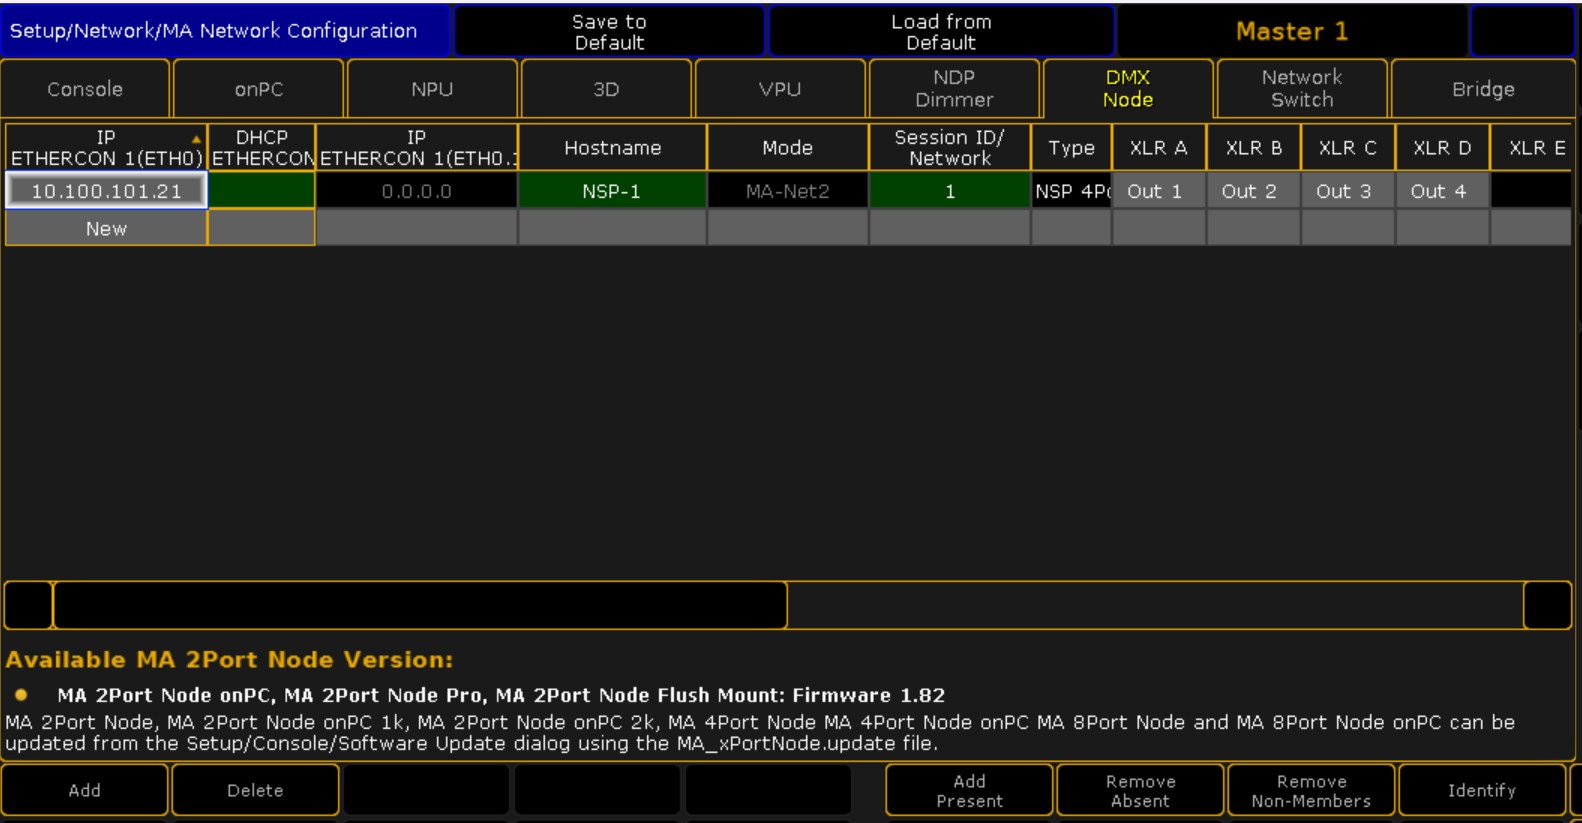Select the IP address 10.100.101.21 cell
This screenshot has height=823, width=1582.
[x=106, y=191]
